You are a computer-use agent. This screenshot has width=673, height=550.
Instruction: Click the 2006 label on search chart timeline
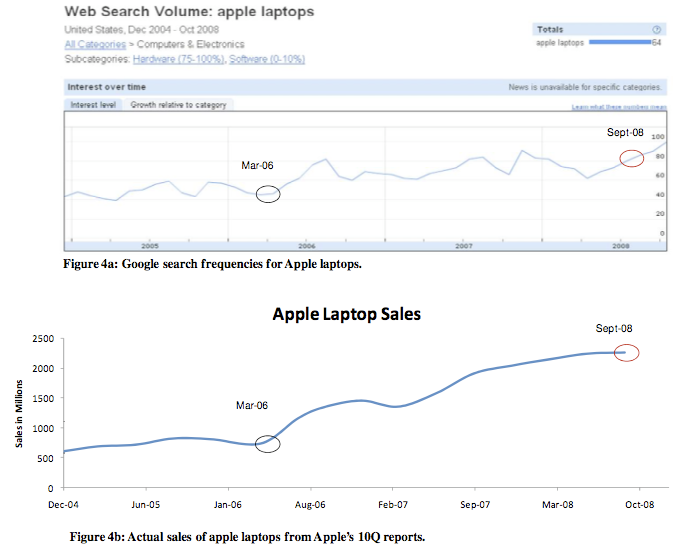[x=307, y=246]
